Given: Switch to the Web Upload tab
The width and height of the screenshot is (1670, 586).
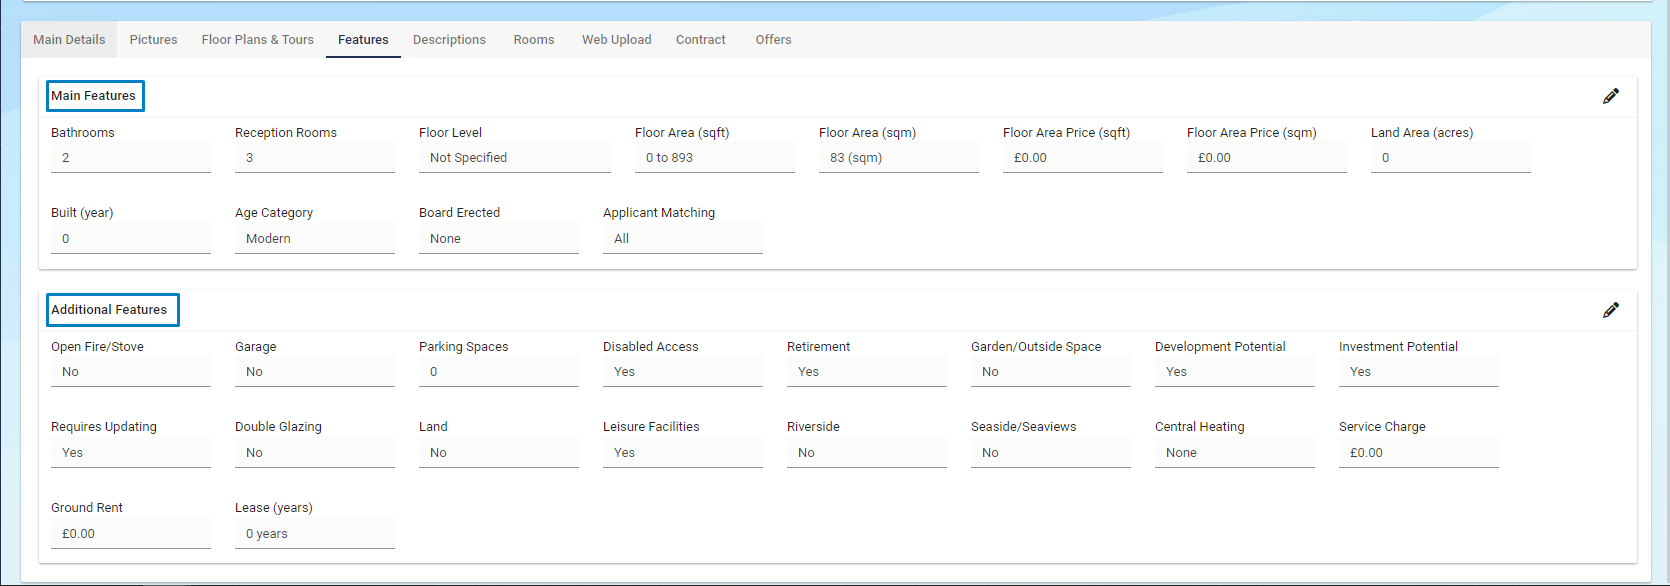Looking at the screenshot, I should (x=617, y=40).
